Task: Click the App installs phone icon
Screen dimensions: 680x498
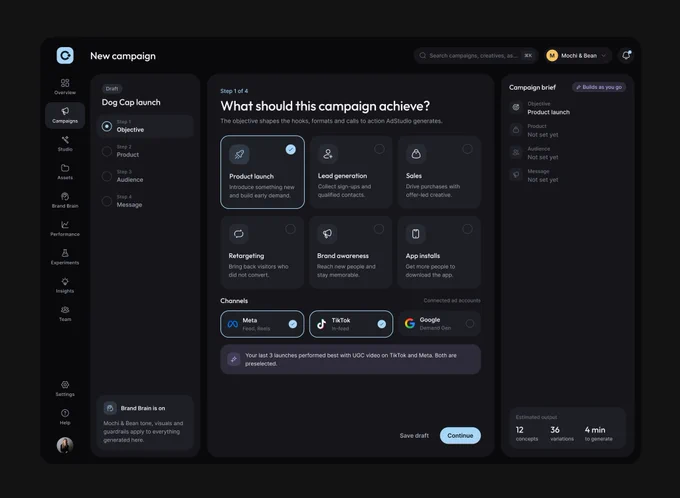Action: [x=415, y=234]
